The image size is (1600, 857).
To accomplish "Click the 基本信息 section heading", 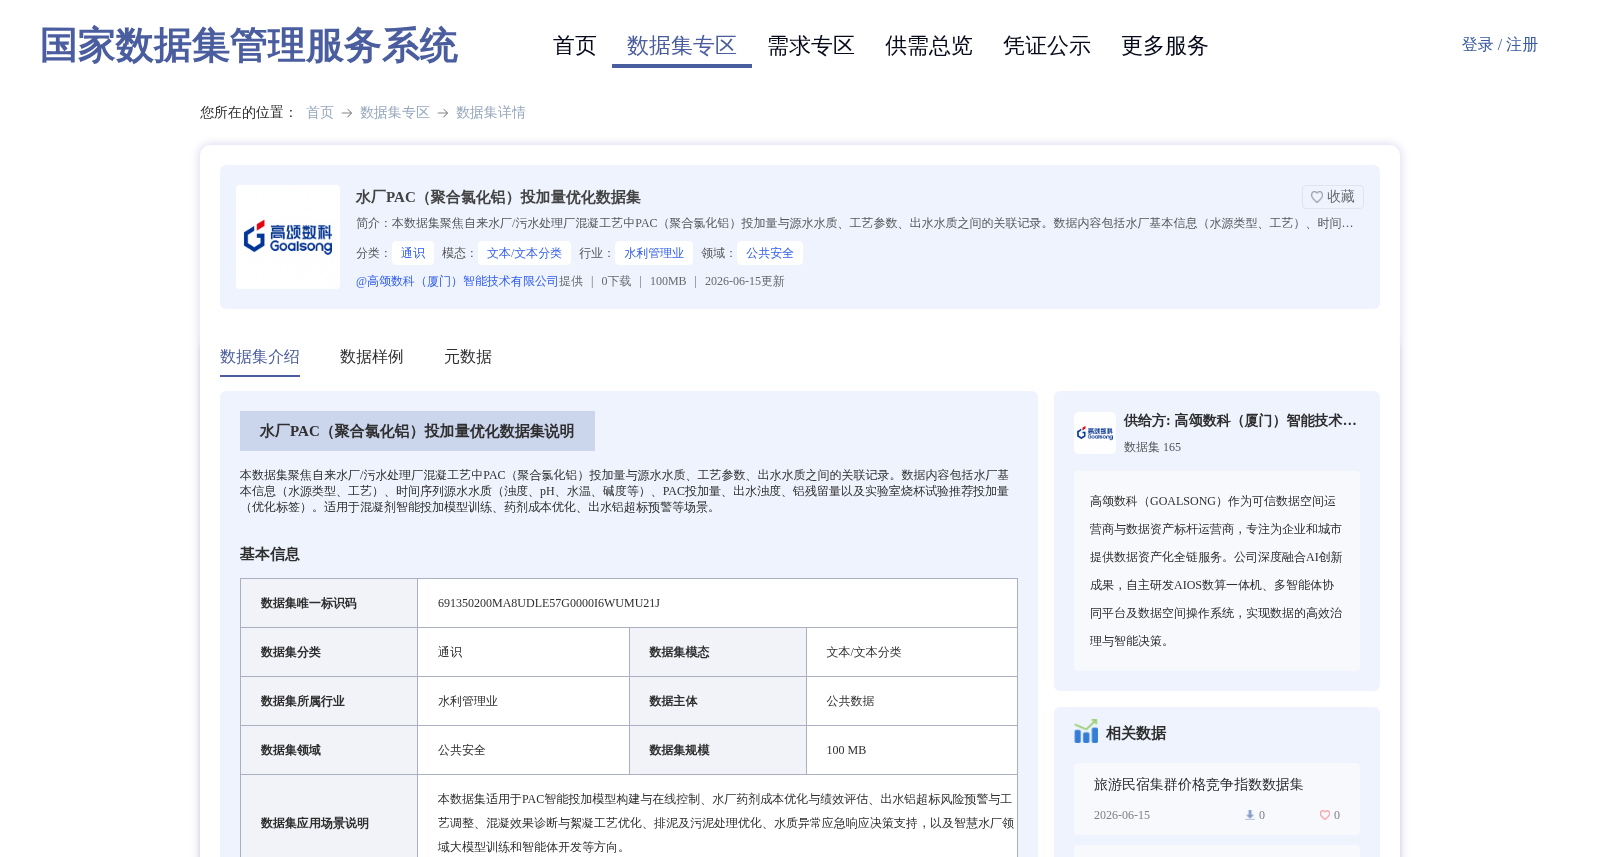I will [x=270, y=554].
